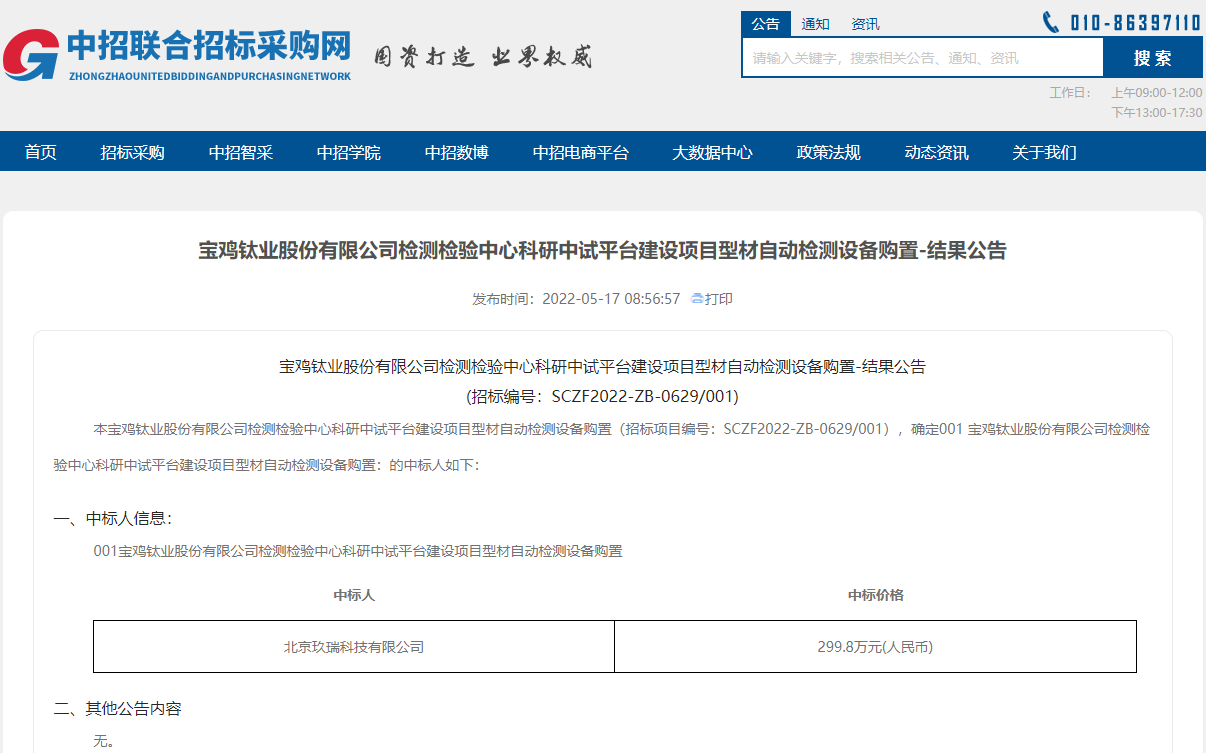1206x753 pixels.
Task: Open the 招标采购 navigation menu
Action: [132, 152]
